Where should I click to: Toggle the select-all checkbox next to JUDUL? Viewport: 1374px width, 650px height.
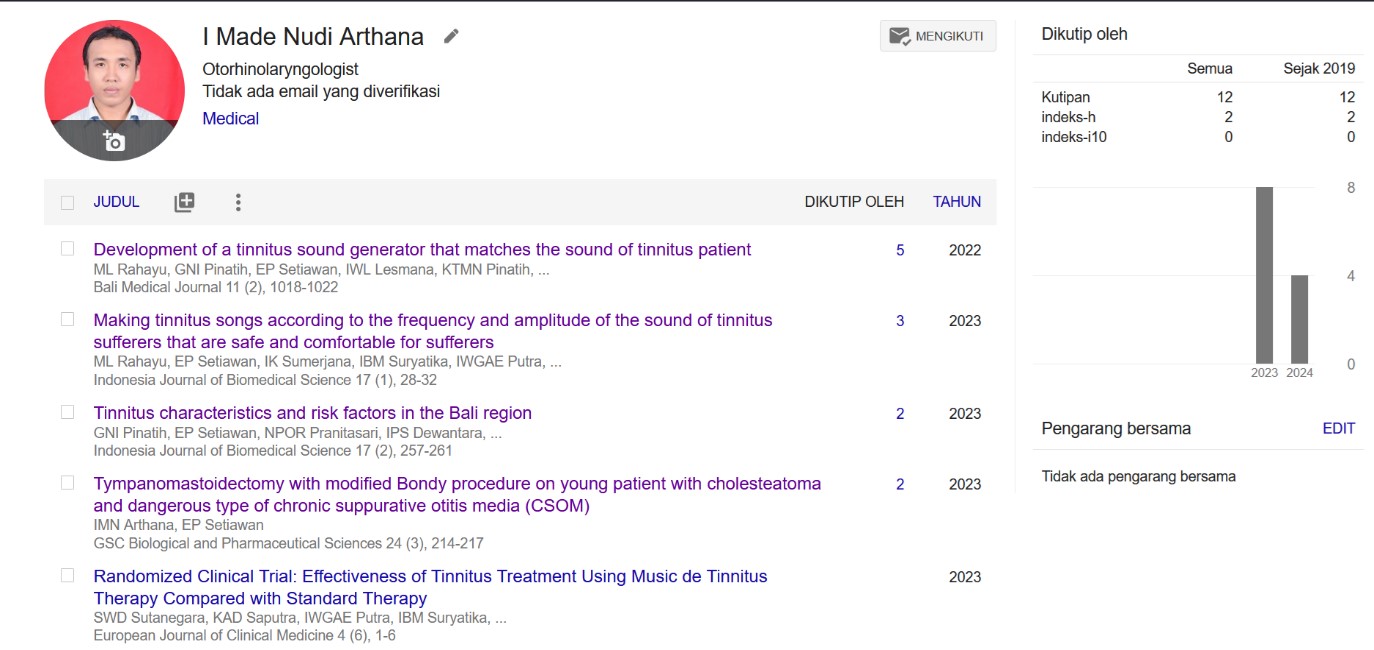point(68,203)
